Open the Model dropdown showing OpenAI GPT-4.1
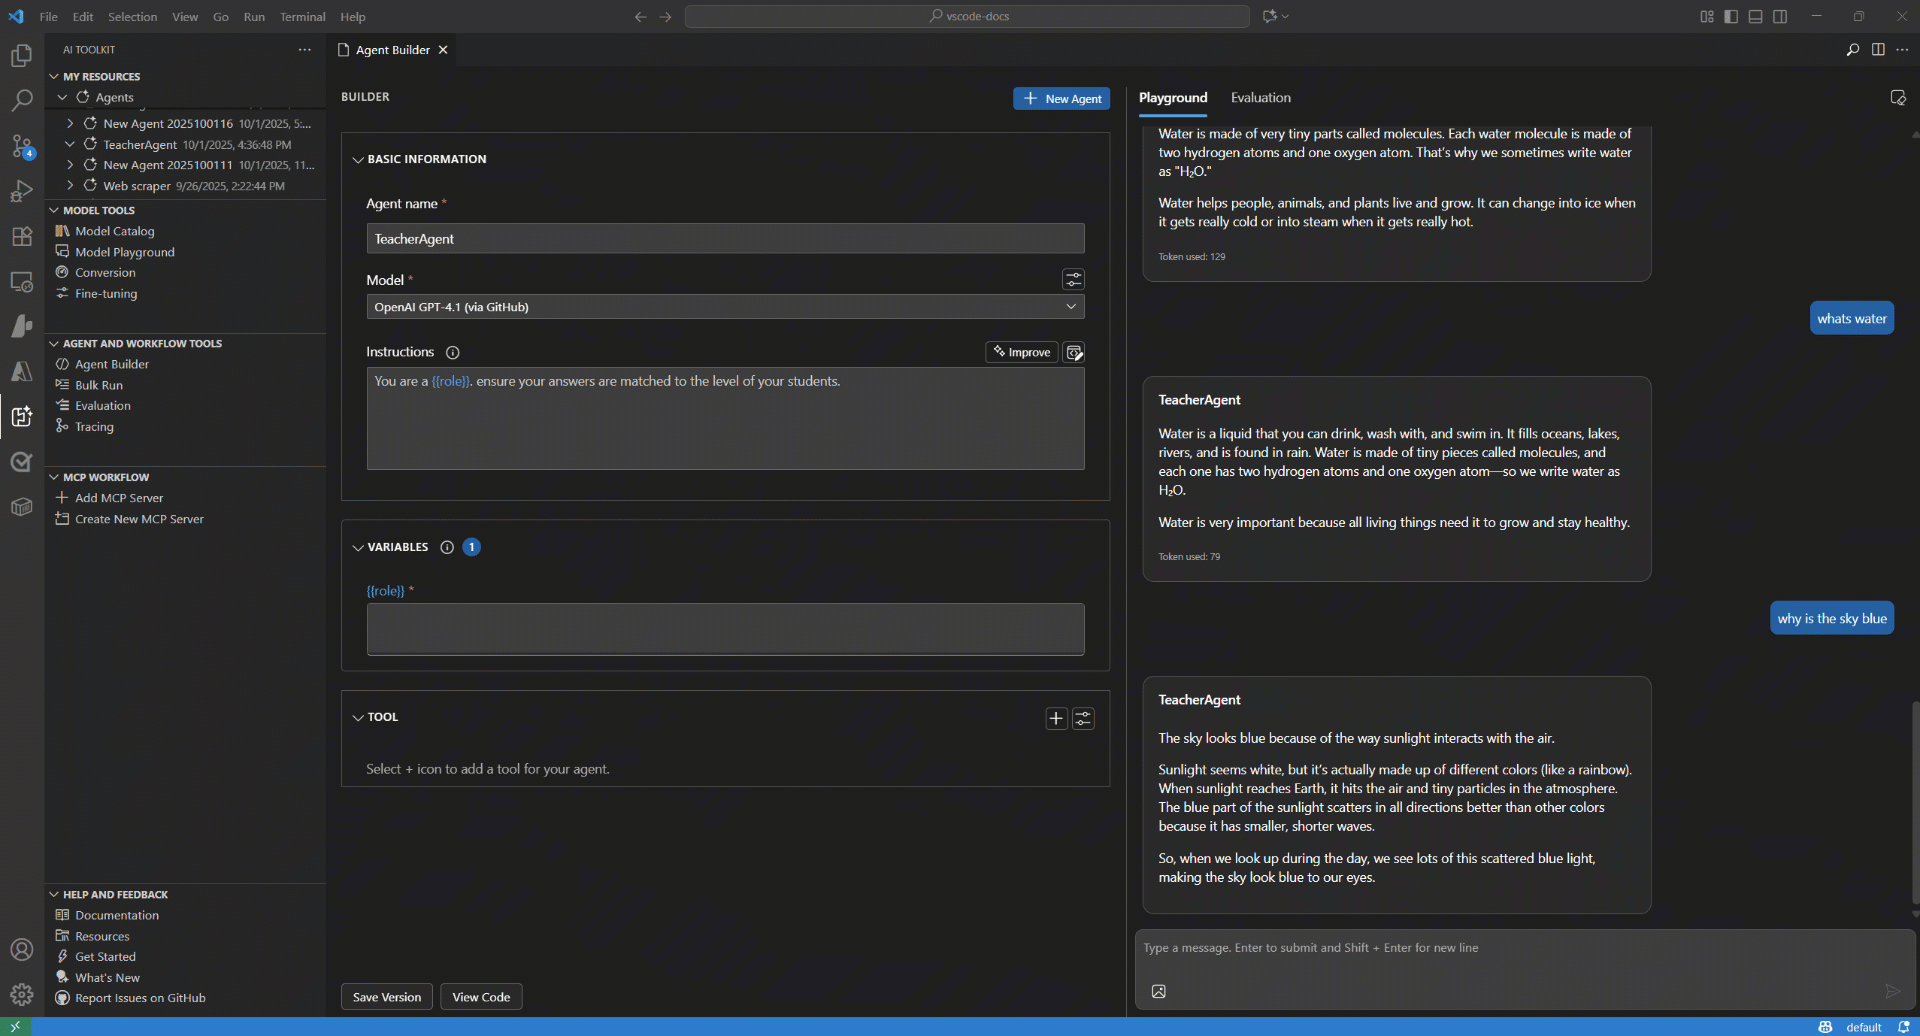The width and height of the screenshot is (1920, 1036). pos(725,307)
